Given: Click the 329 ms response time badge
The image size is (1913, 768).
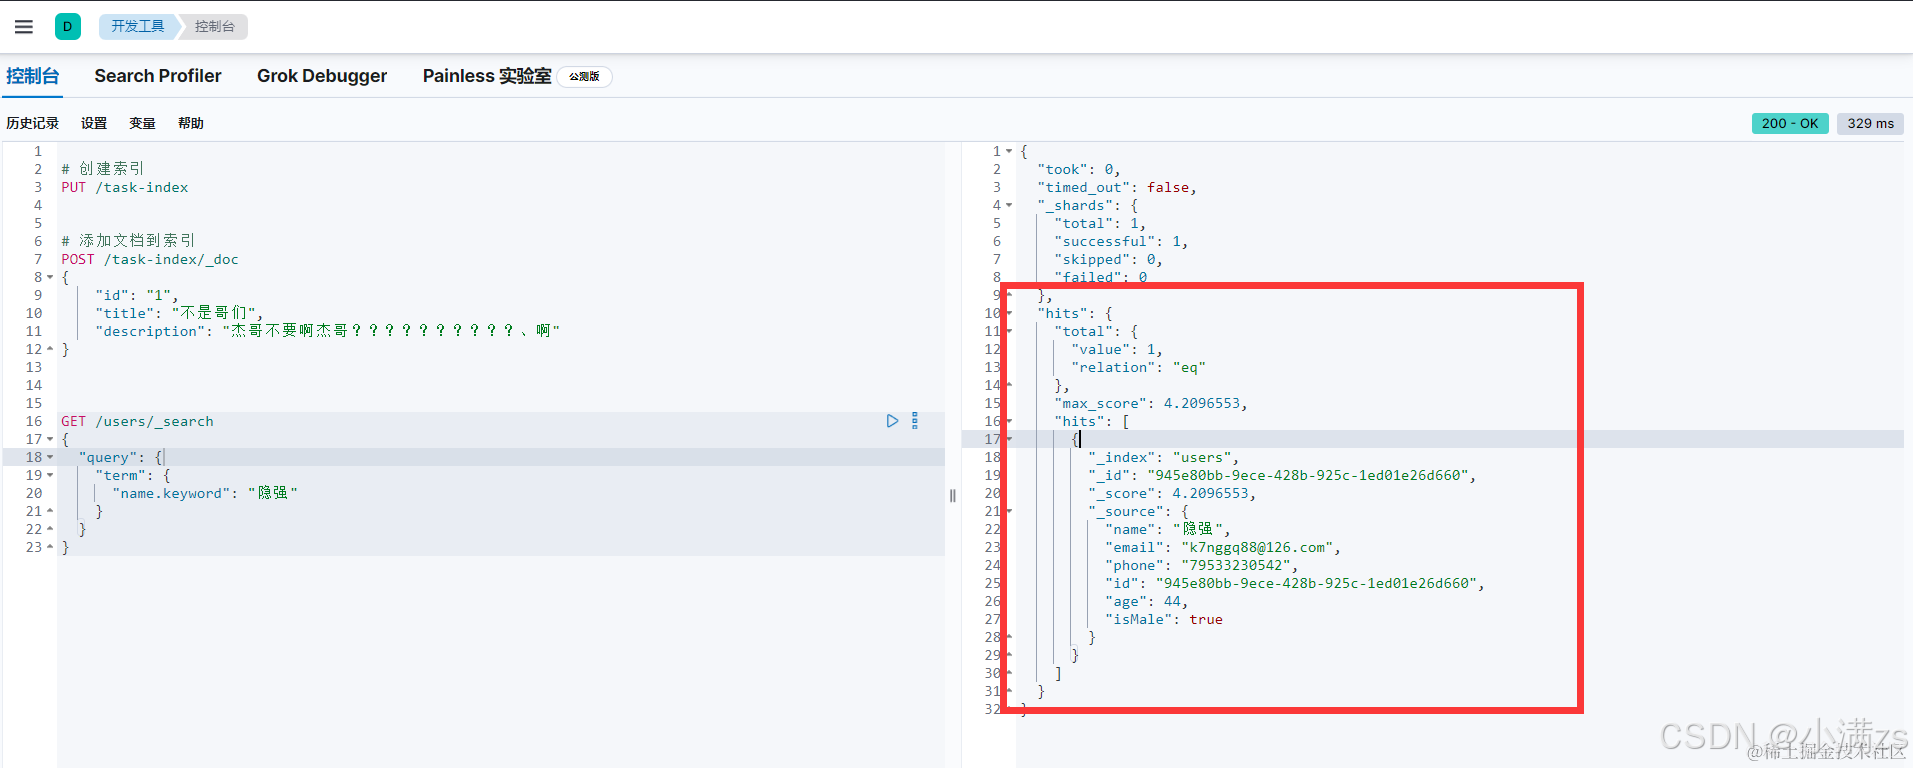Looking at the screenshot, I should [x=1870, y=123].
